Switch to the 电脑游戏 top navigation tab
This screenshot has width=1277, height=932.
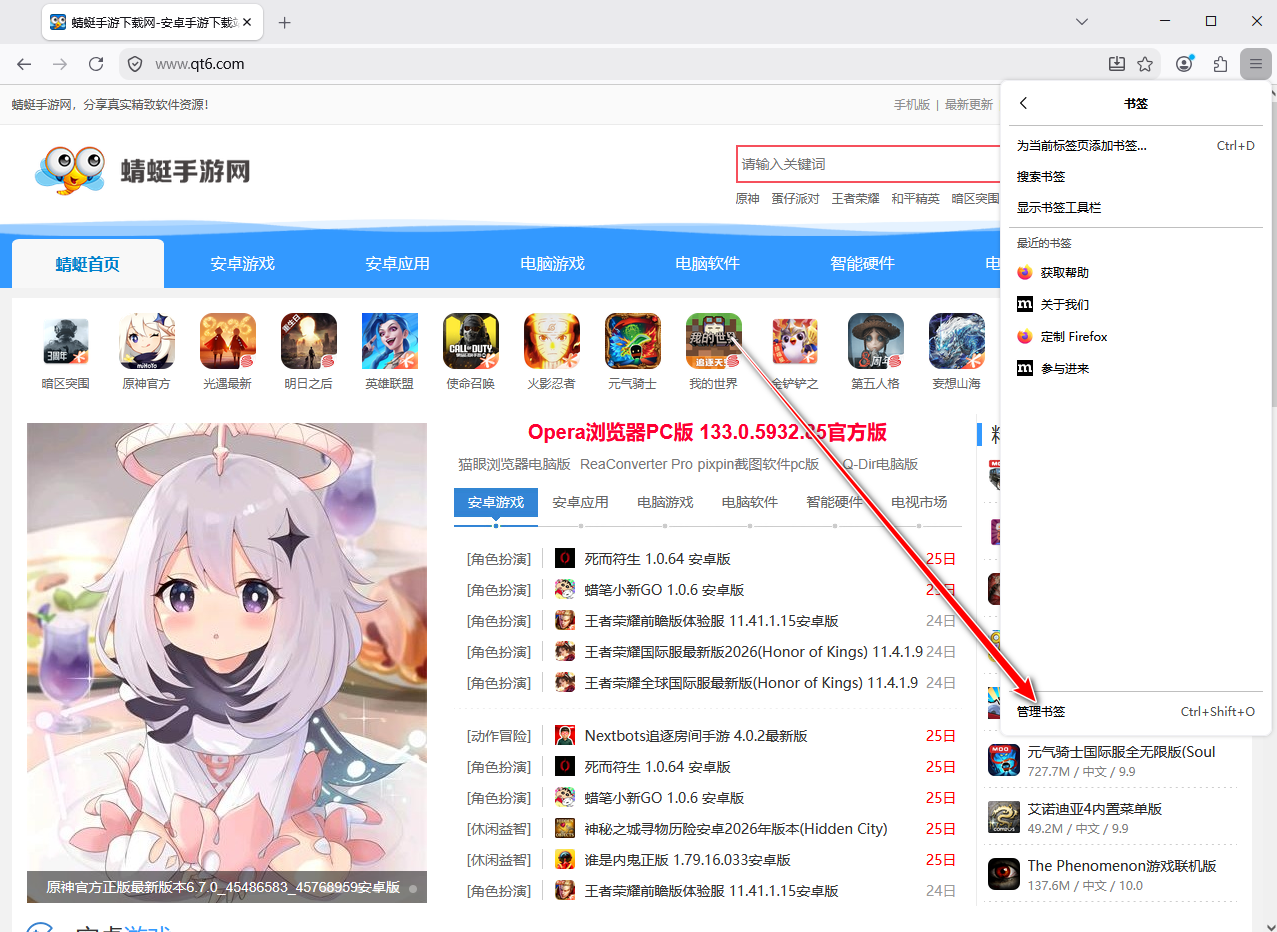pyautogui.click(x=552, y=264)
